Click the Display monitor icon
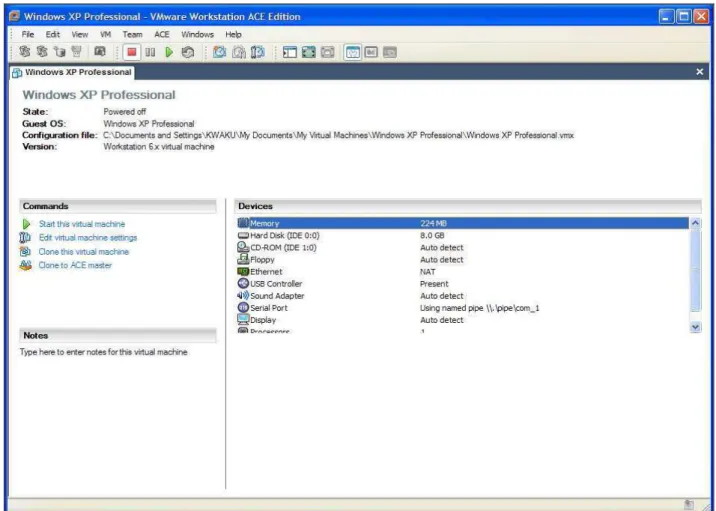The width and height of the screenshot is (716, 511). [x=243, y=320]
